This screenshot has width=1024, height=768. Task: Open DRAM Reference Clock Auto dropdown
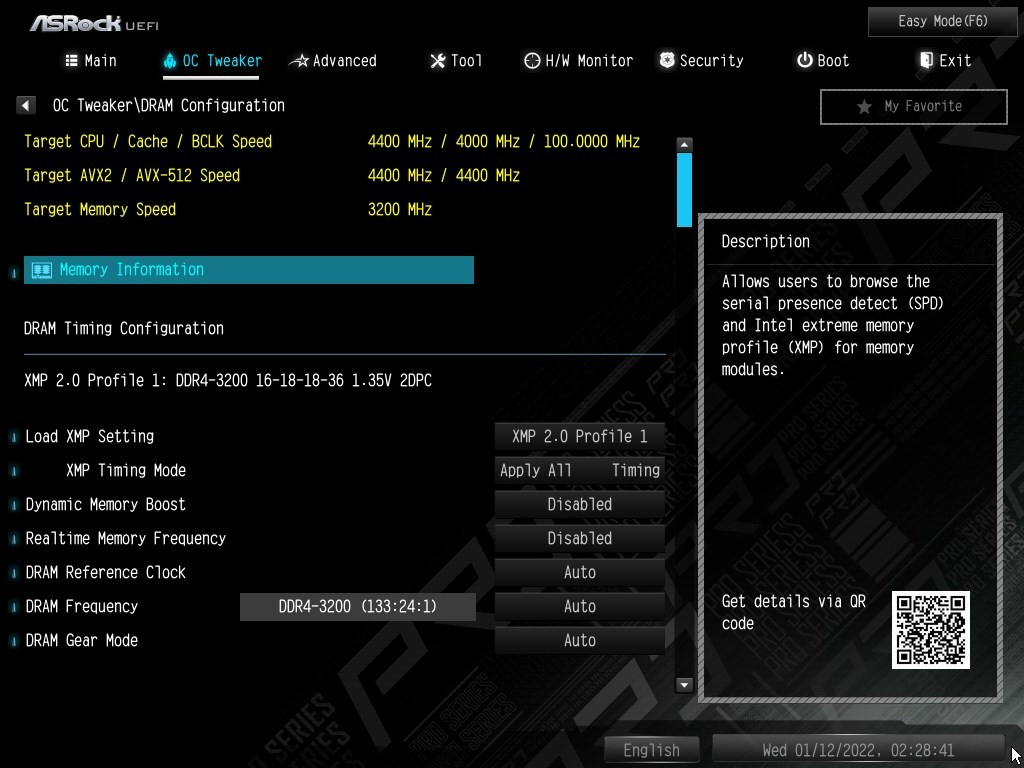[579, 572]
